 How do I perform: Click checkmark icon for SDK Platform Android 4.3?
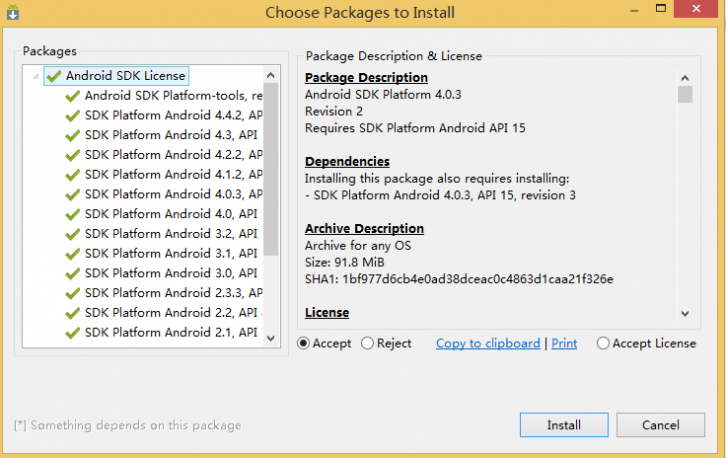(73, 135)
